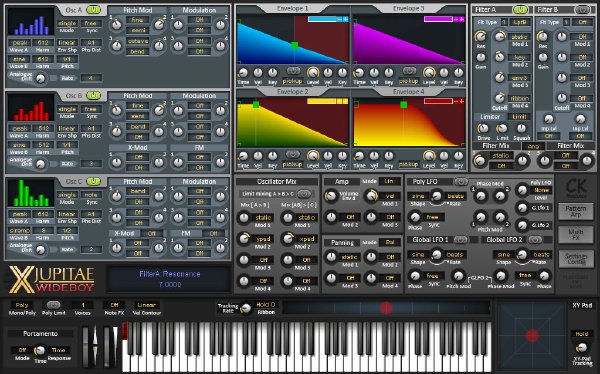
Task: Open the Osc C Sync 'note' selector
Action: [x=91, y=195]
